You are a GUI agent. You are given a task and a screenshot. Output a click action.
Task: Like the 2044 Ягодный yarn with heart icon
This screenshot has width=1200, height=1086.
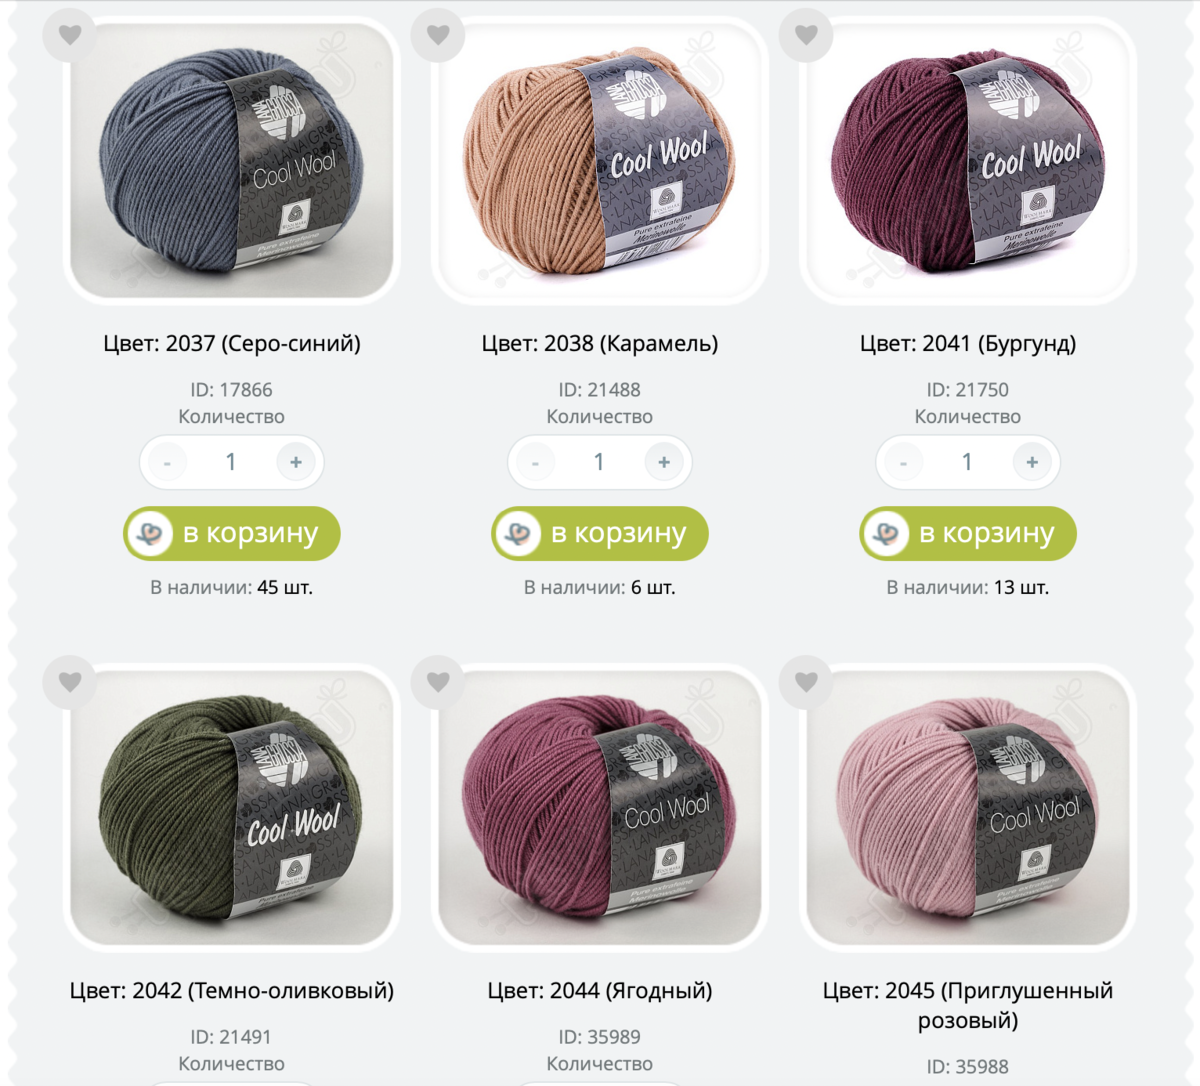438,682
